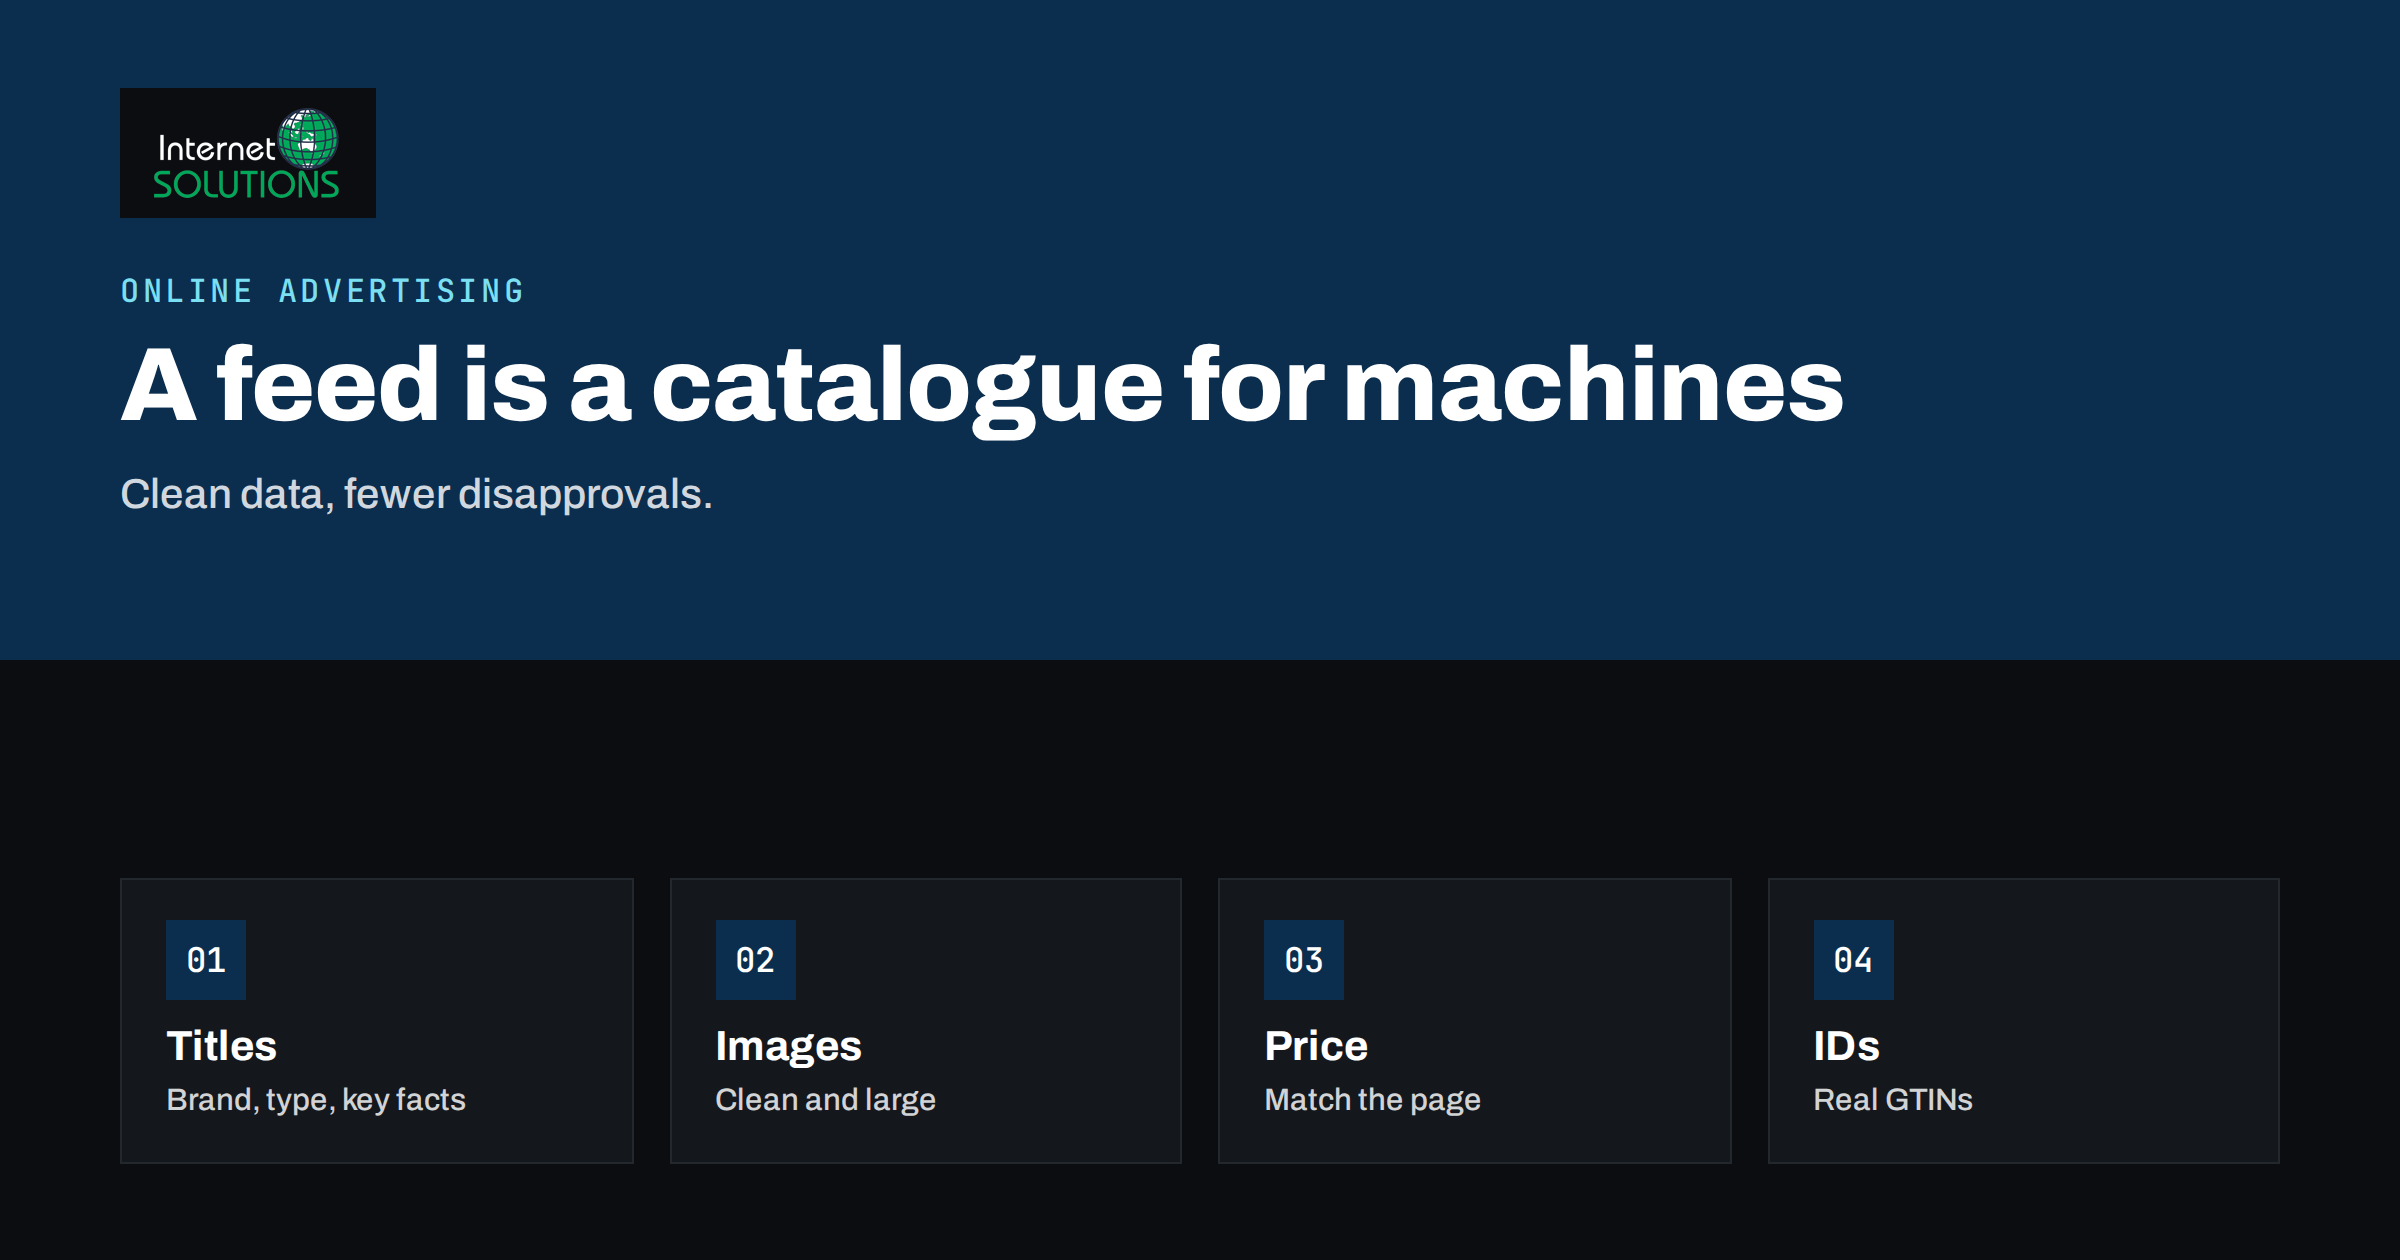Click the 'Titles' card heading
2400x1260 pixels.
tap(221, 1046)
